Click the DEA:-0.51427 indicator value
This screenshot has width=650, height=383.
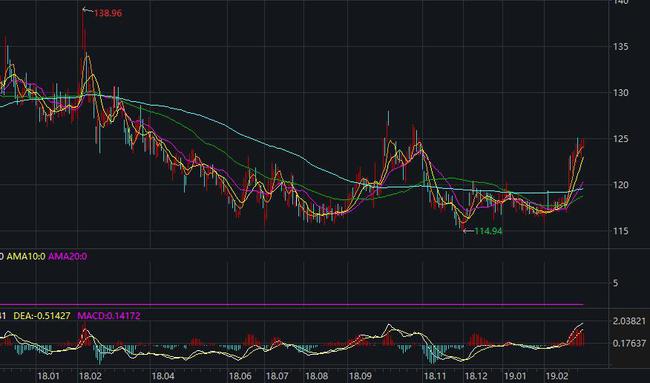click(42, 316)
